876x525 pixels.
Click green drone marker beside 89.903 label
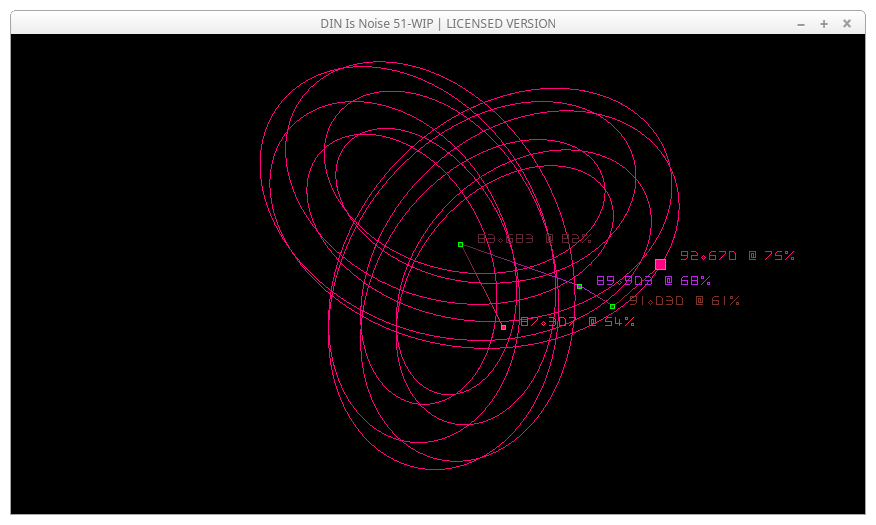point(579,286)
